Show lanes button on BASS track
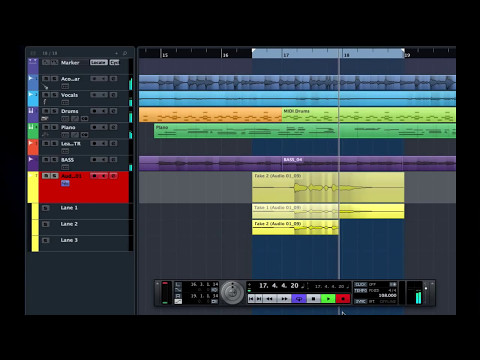The width and height of the screenshot is (480, 360). click(x=65, y=167)
